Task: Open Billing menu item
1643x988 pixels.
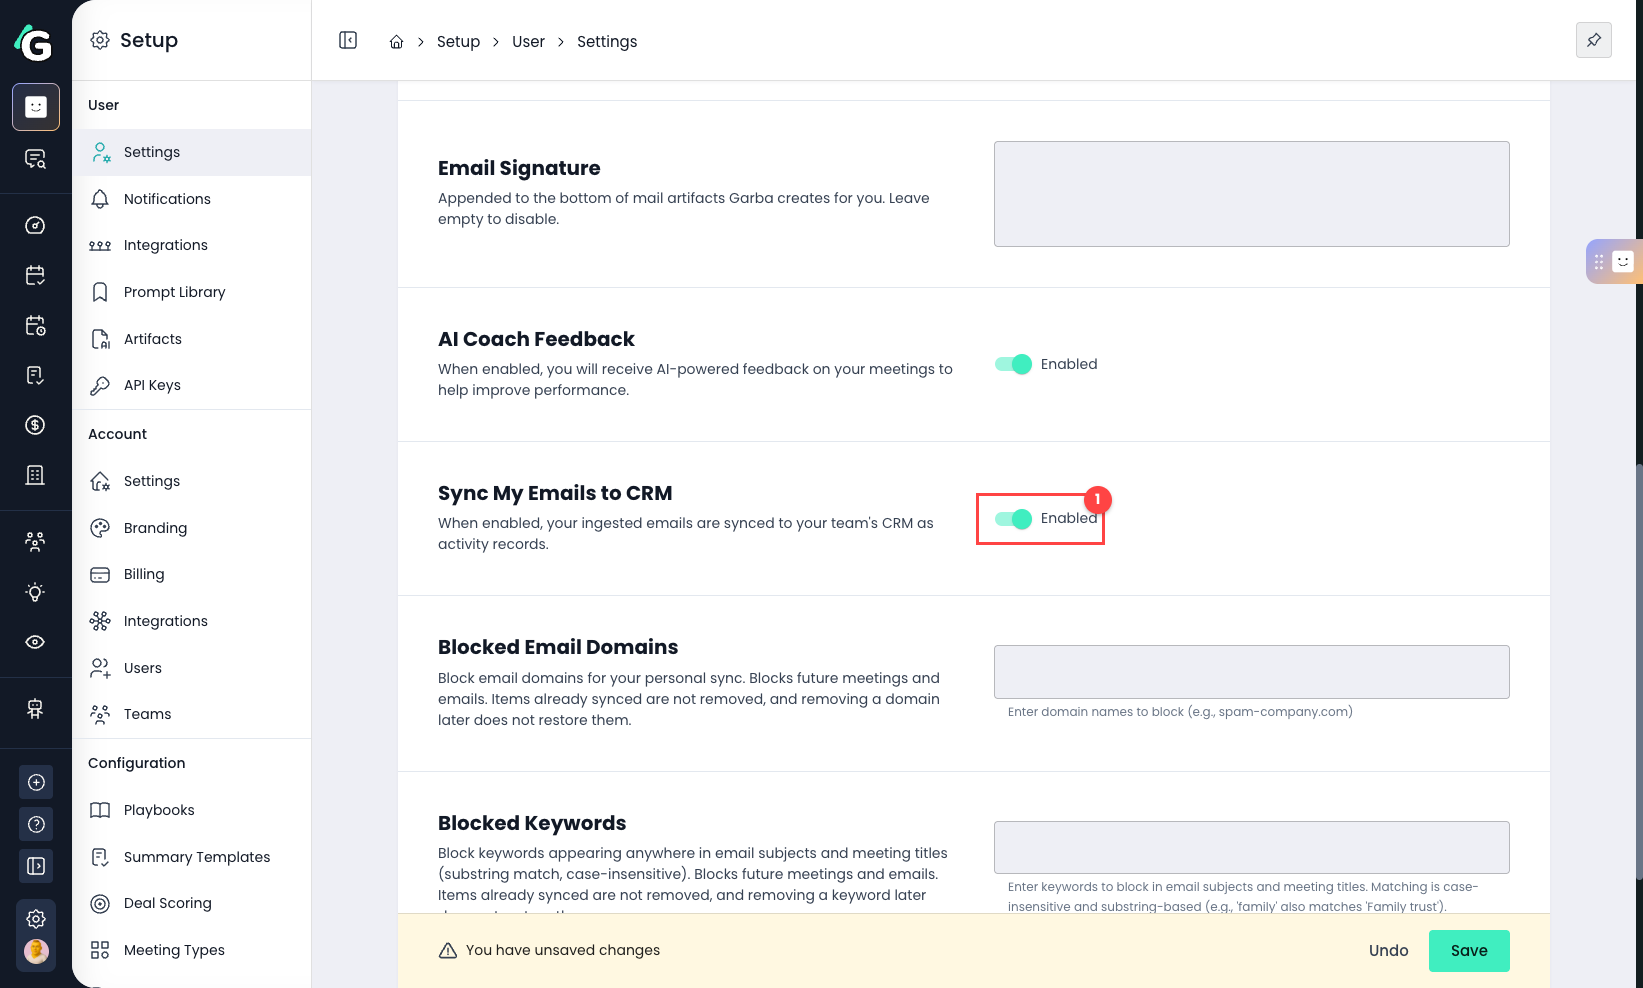Action: 192,574
